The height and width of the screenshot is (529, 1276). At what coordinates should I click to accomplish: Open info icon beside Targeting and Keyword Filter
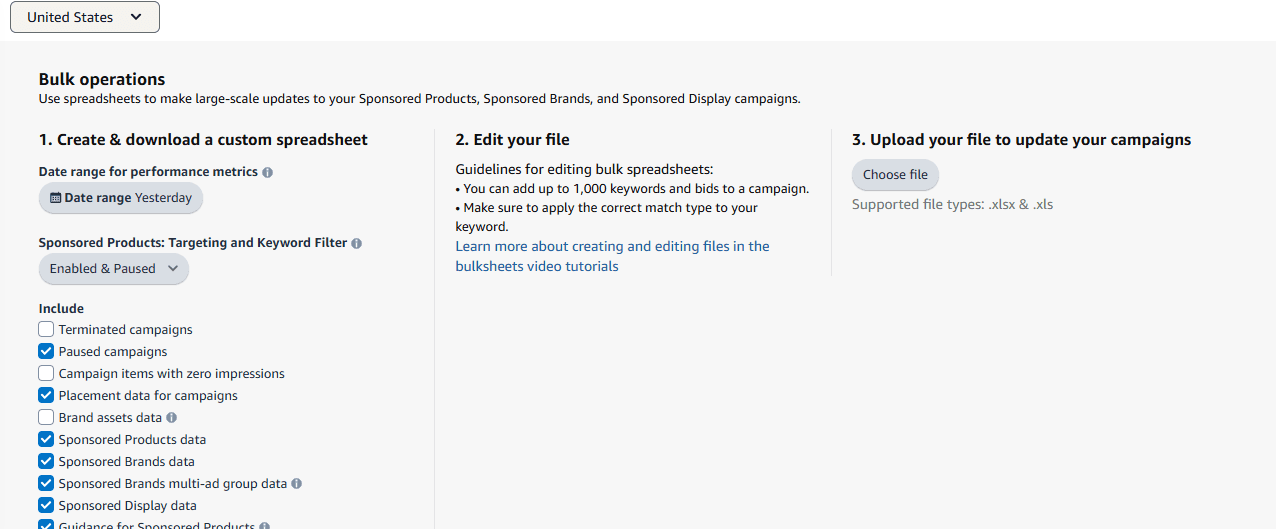[357, 243]
